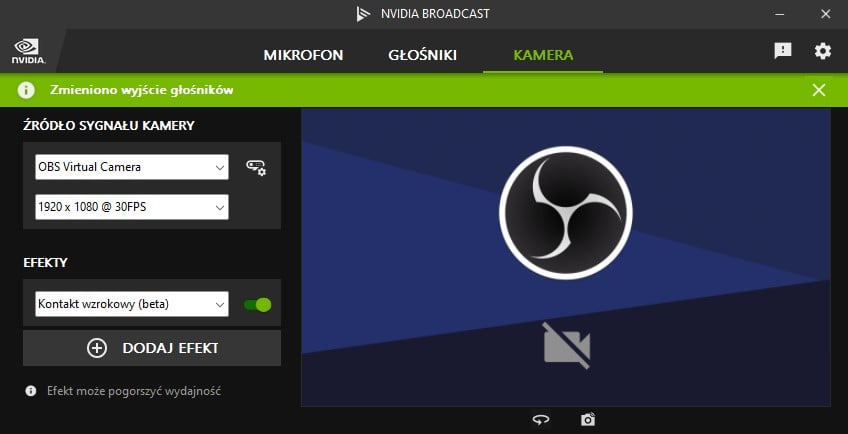The width and height of the screenshot is (848, 434).
Task: Click the camera-off icon in preview
Action: point(566,346)
